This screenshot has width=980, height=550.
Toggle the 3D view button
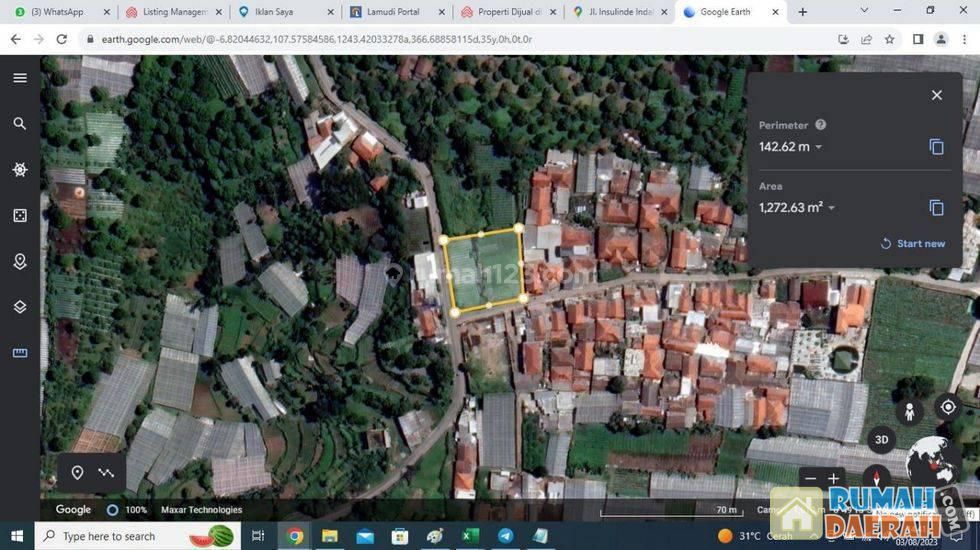pyautogui.click(x=881, y=439)
